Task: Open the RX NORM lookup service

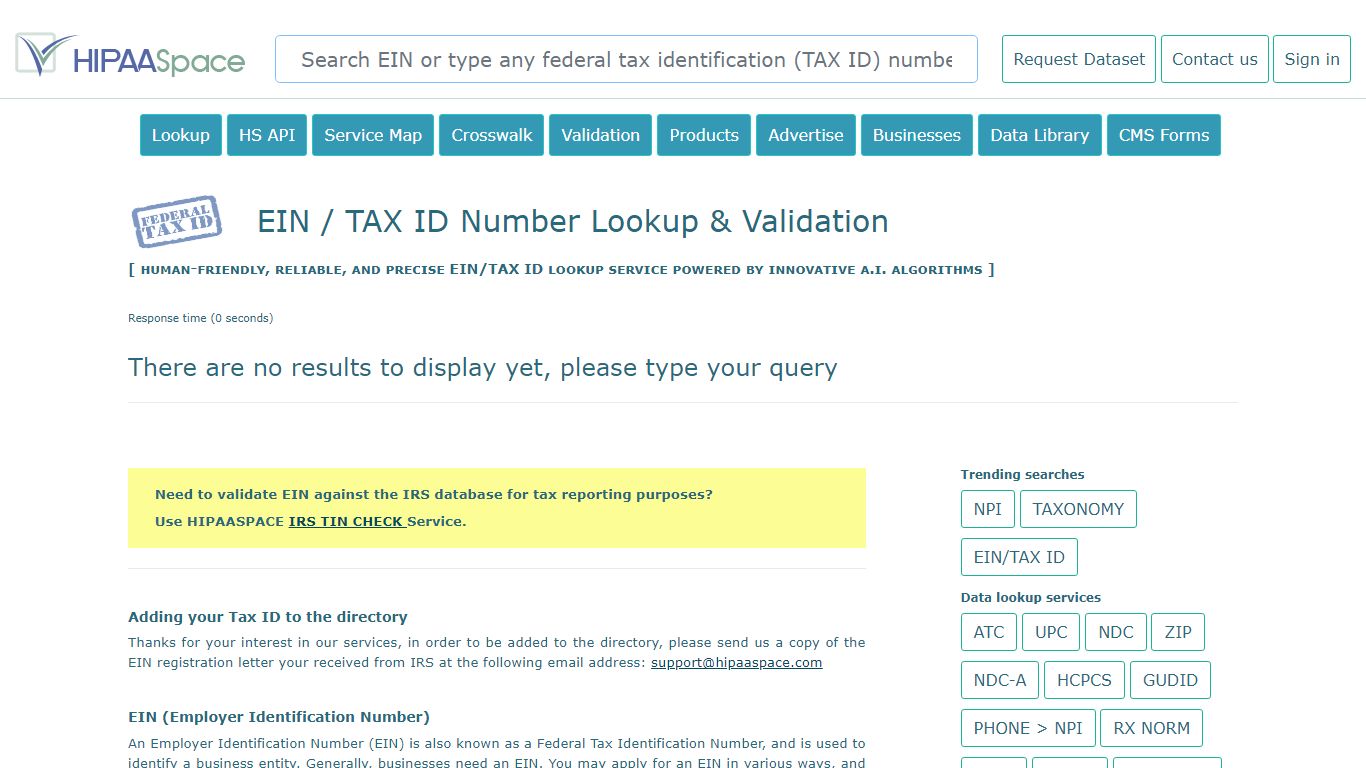Action: [1152, 728]
